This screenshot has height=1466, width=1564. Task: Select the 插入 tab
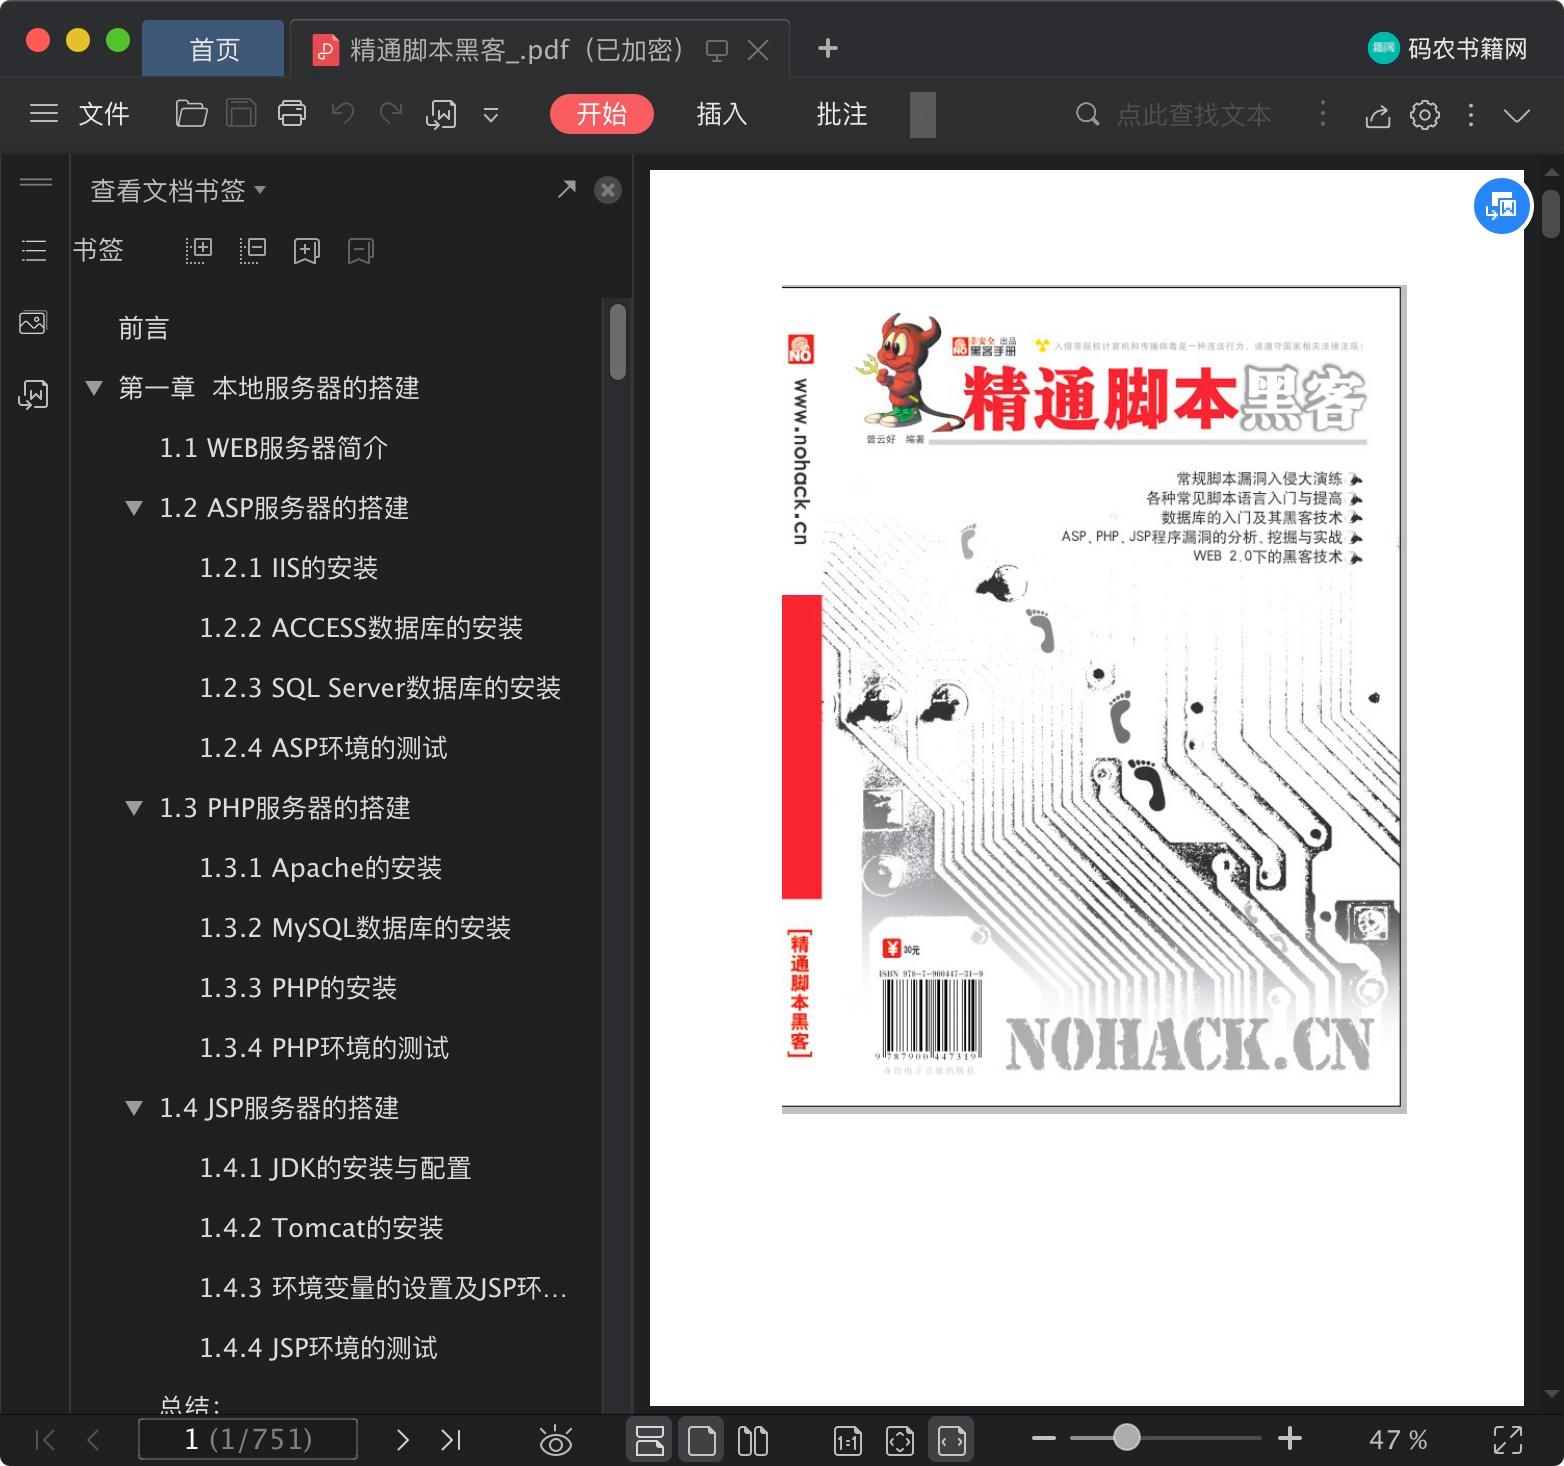[x=722, y=114]
